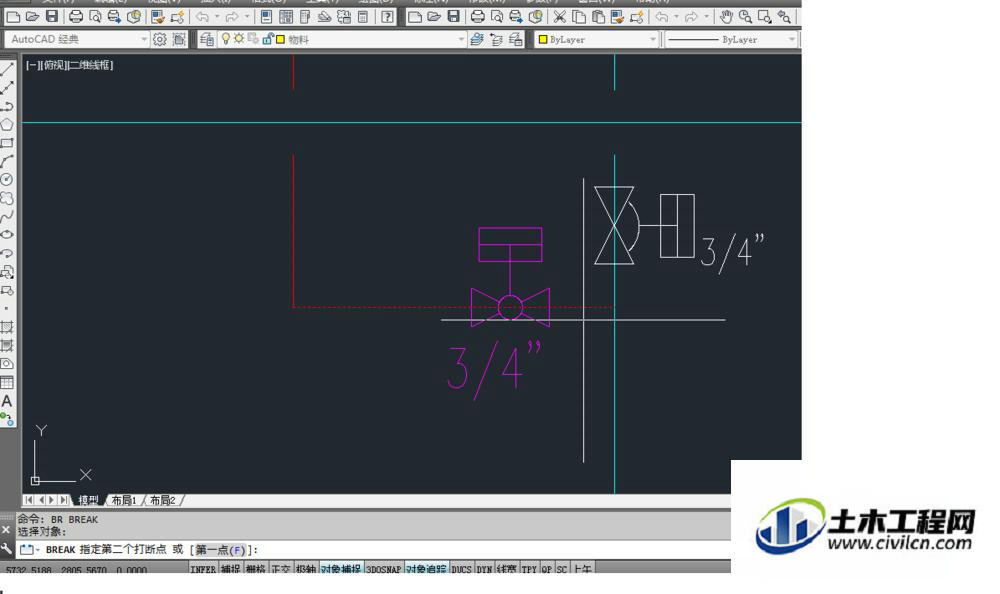Jump to first layout tab arrow
The height and width of the screenshot is (594, 1000).
pyautogui.click(x=29, y=500)
